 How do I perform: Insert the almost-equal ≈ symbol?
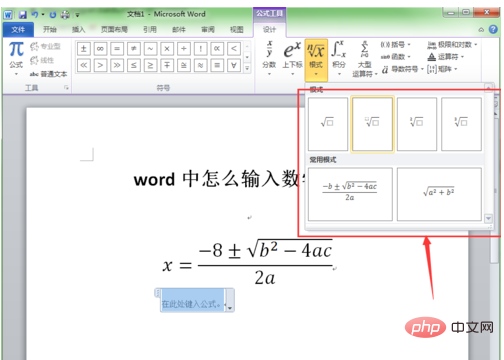tap(200, 65)
